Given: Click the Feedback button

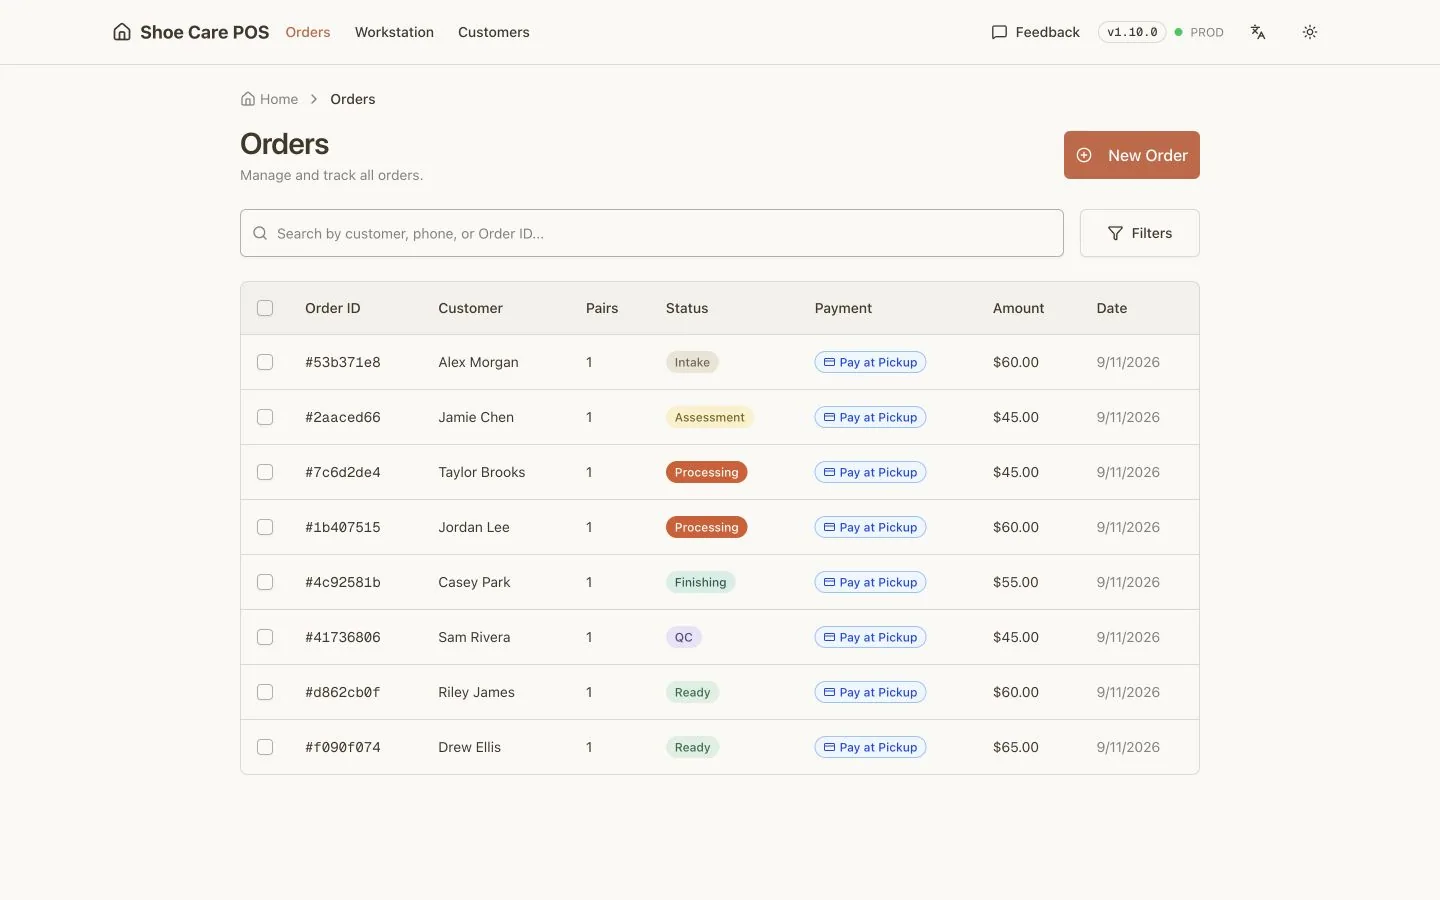Looking at the screenshot, I should tap(1035, 32).
